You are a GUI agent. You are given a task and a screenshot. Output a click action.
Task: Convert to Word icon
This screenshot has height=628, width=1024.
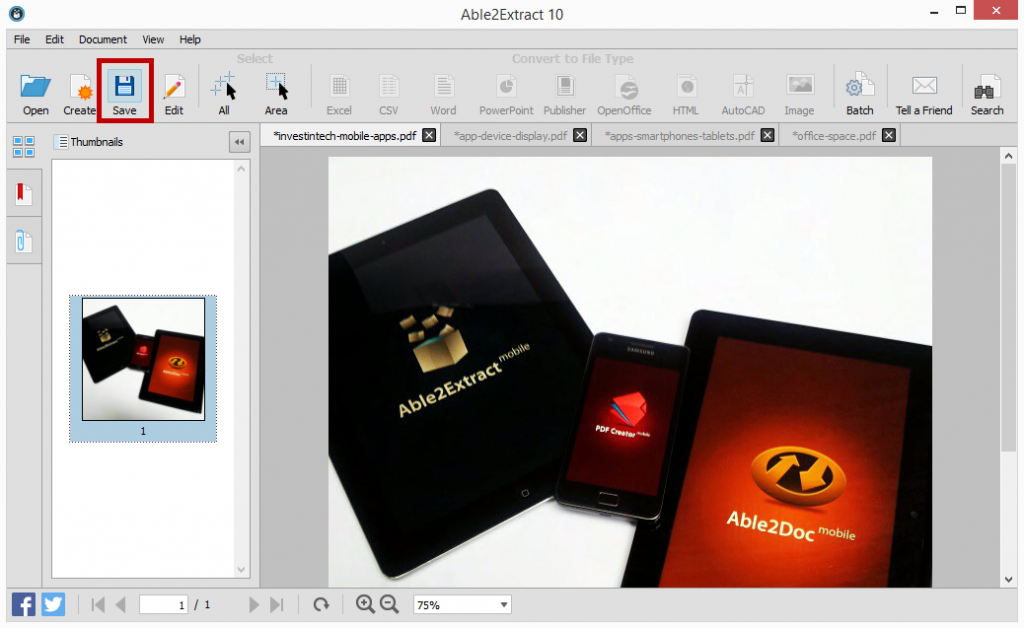pyautogui.click(x=443, y=86)
